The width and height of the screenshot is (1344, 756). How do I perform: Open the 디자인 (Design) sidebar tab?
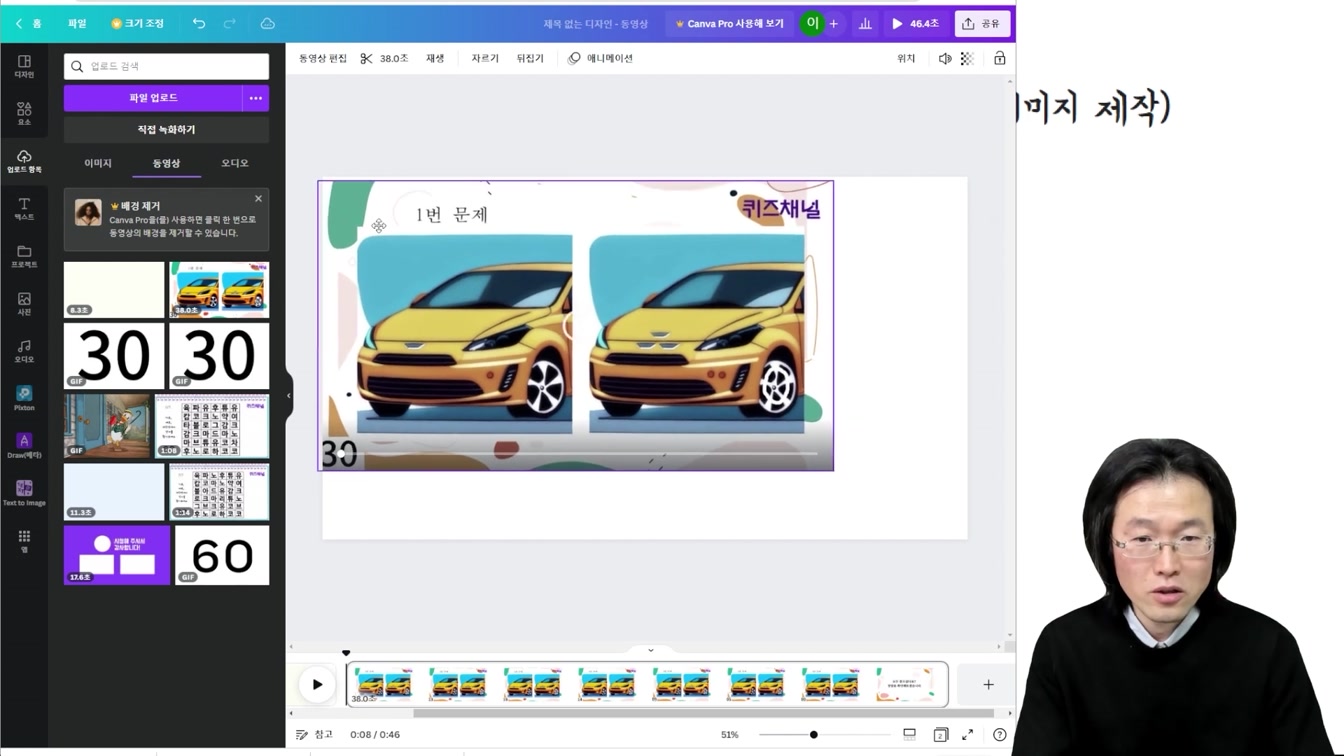(24, 67)
